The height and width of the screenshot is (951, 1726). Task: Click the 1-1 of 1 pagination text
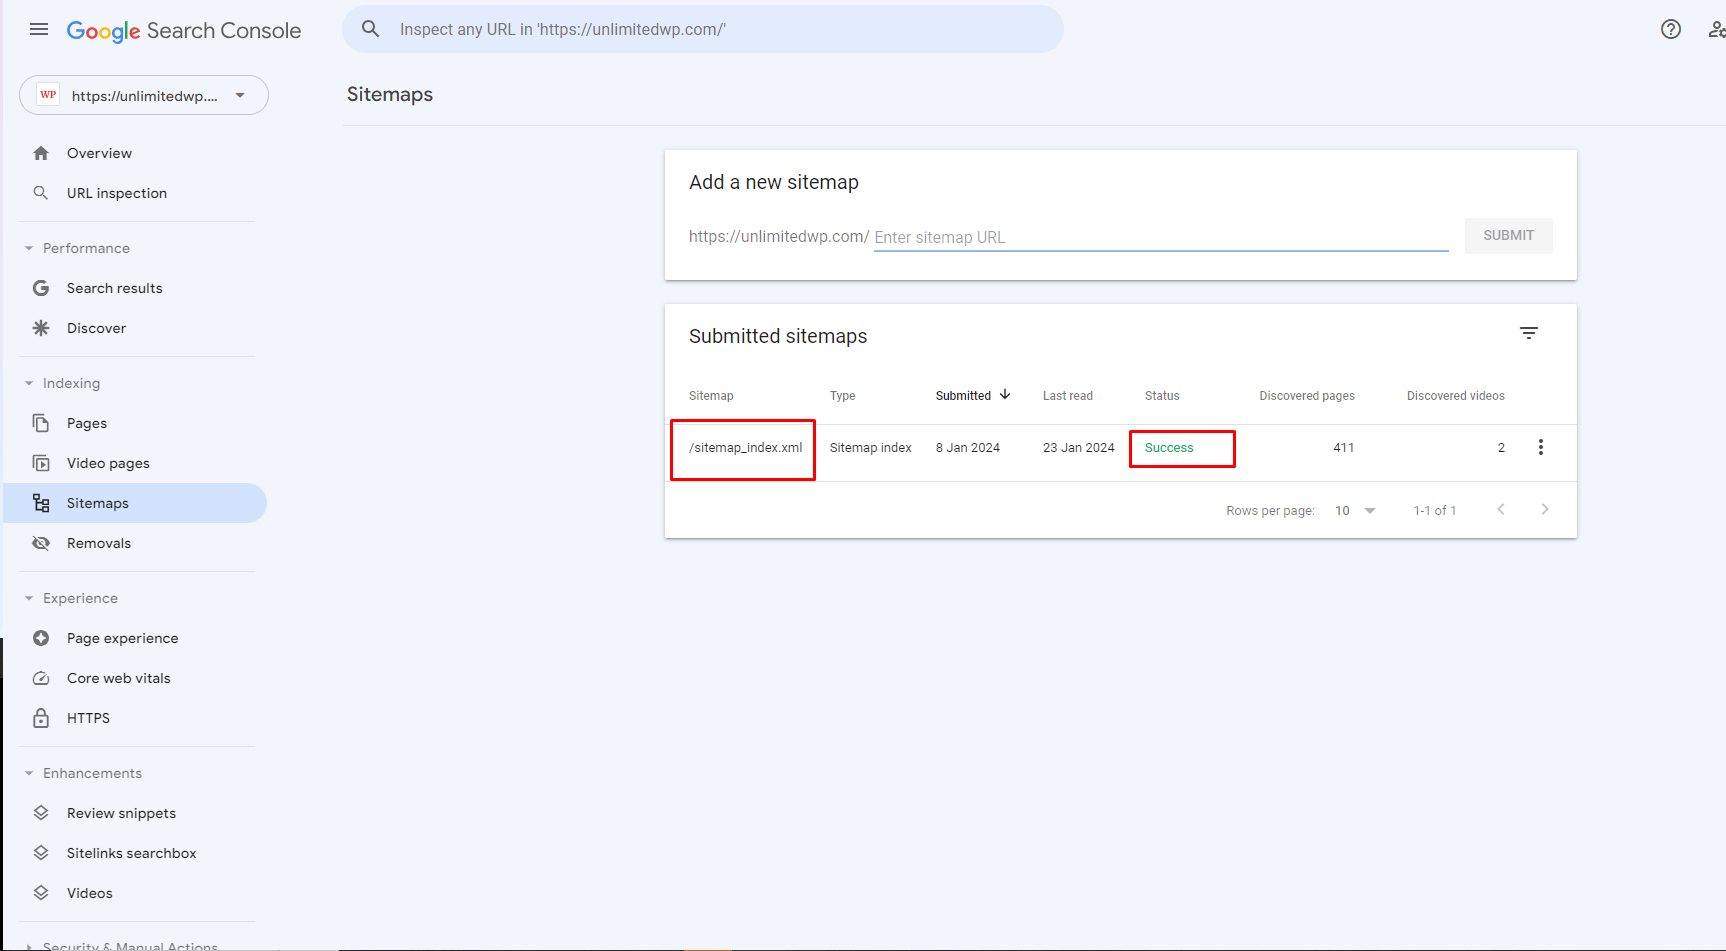pos(1434,511)
